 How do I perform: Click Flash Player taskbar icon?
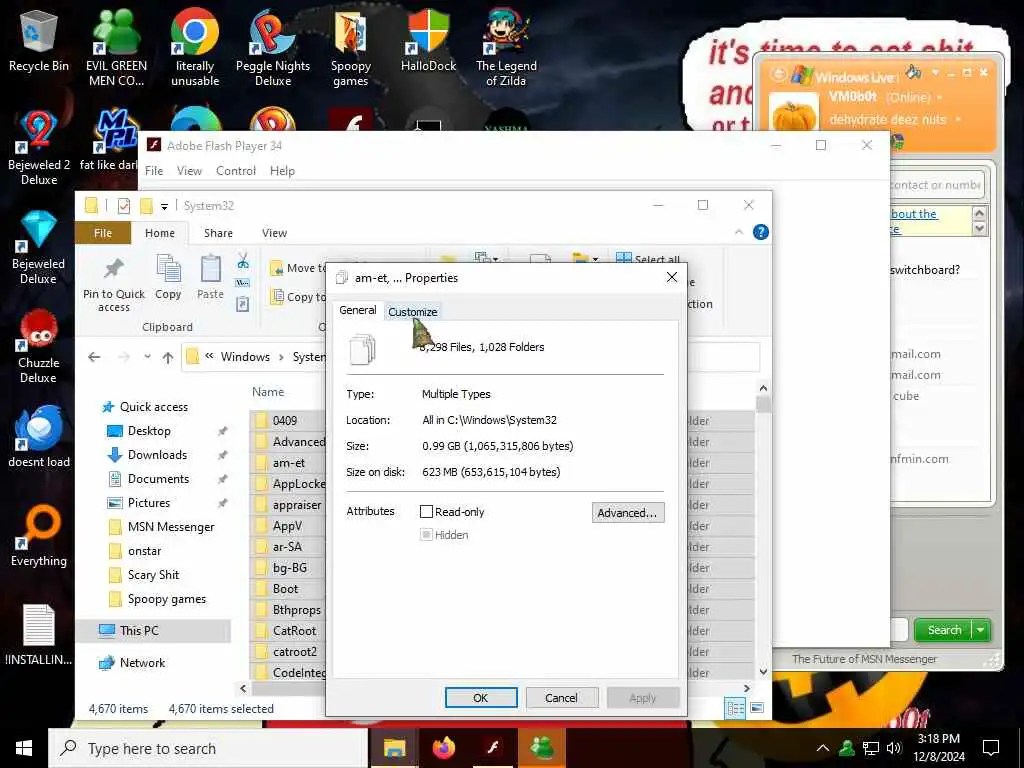point(493,748)
